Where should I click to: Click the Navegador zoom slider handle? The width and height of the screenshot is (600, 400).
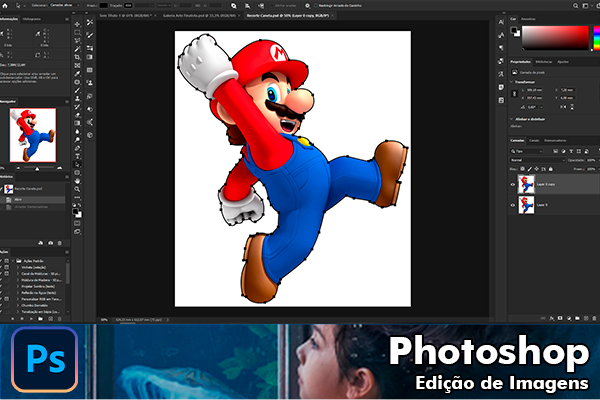(37, 169)
